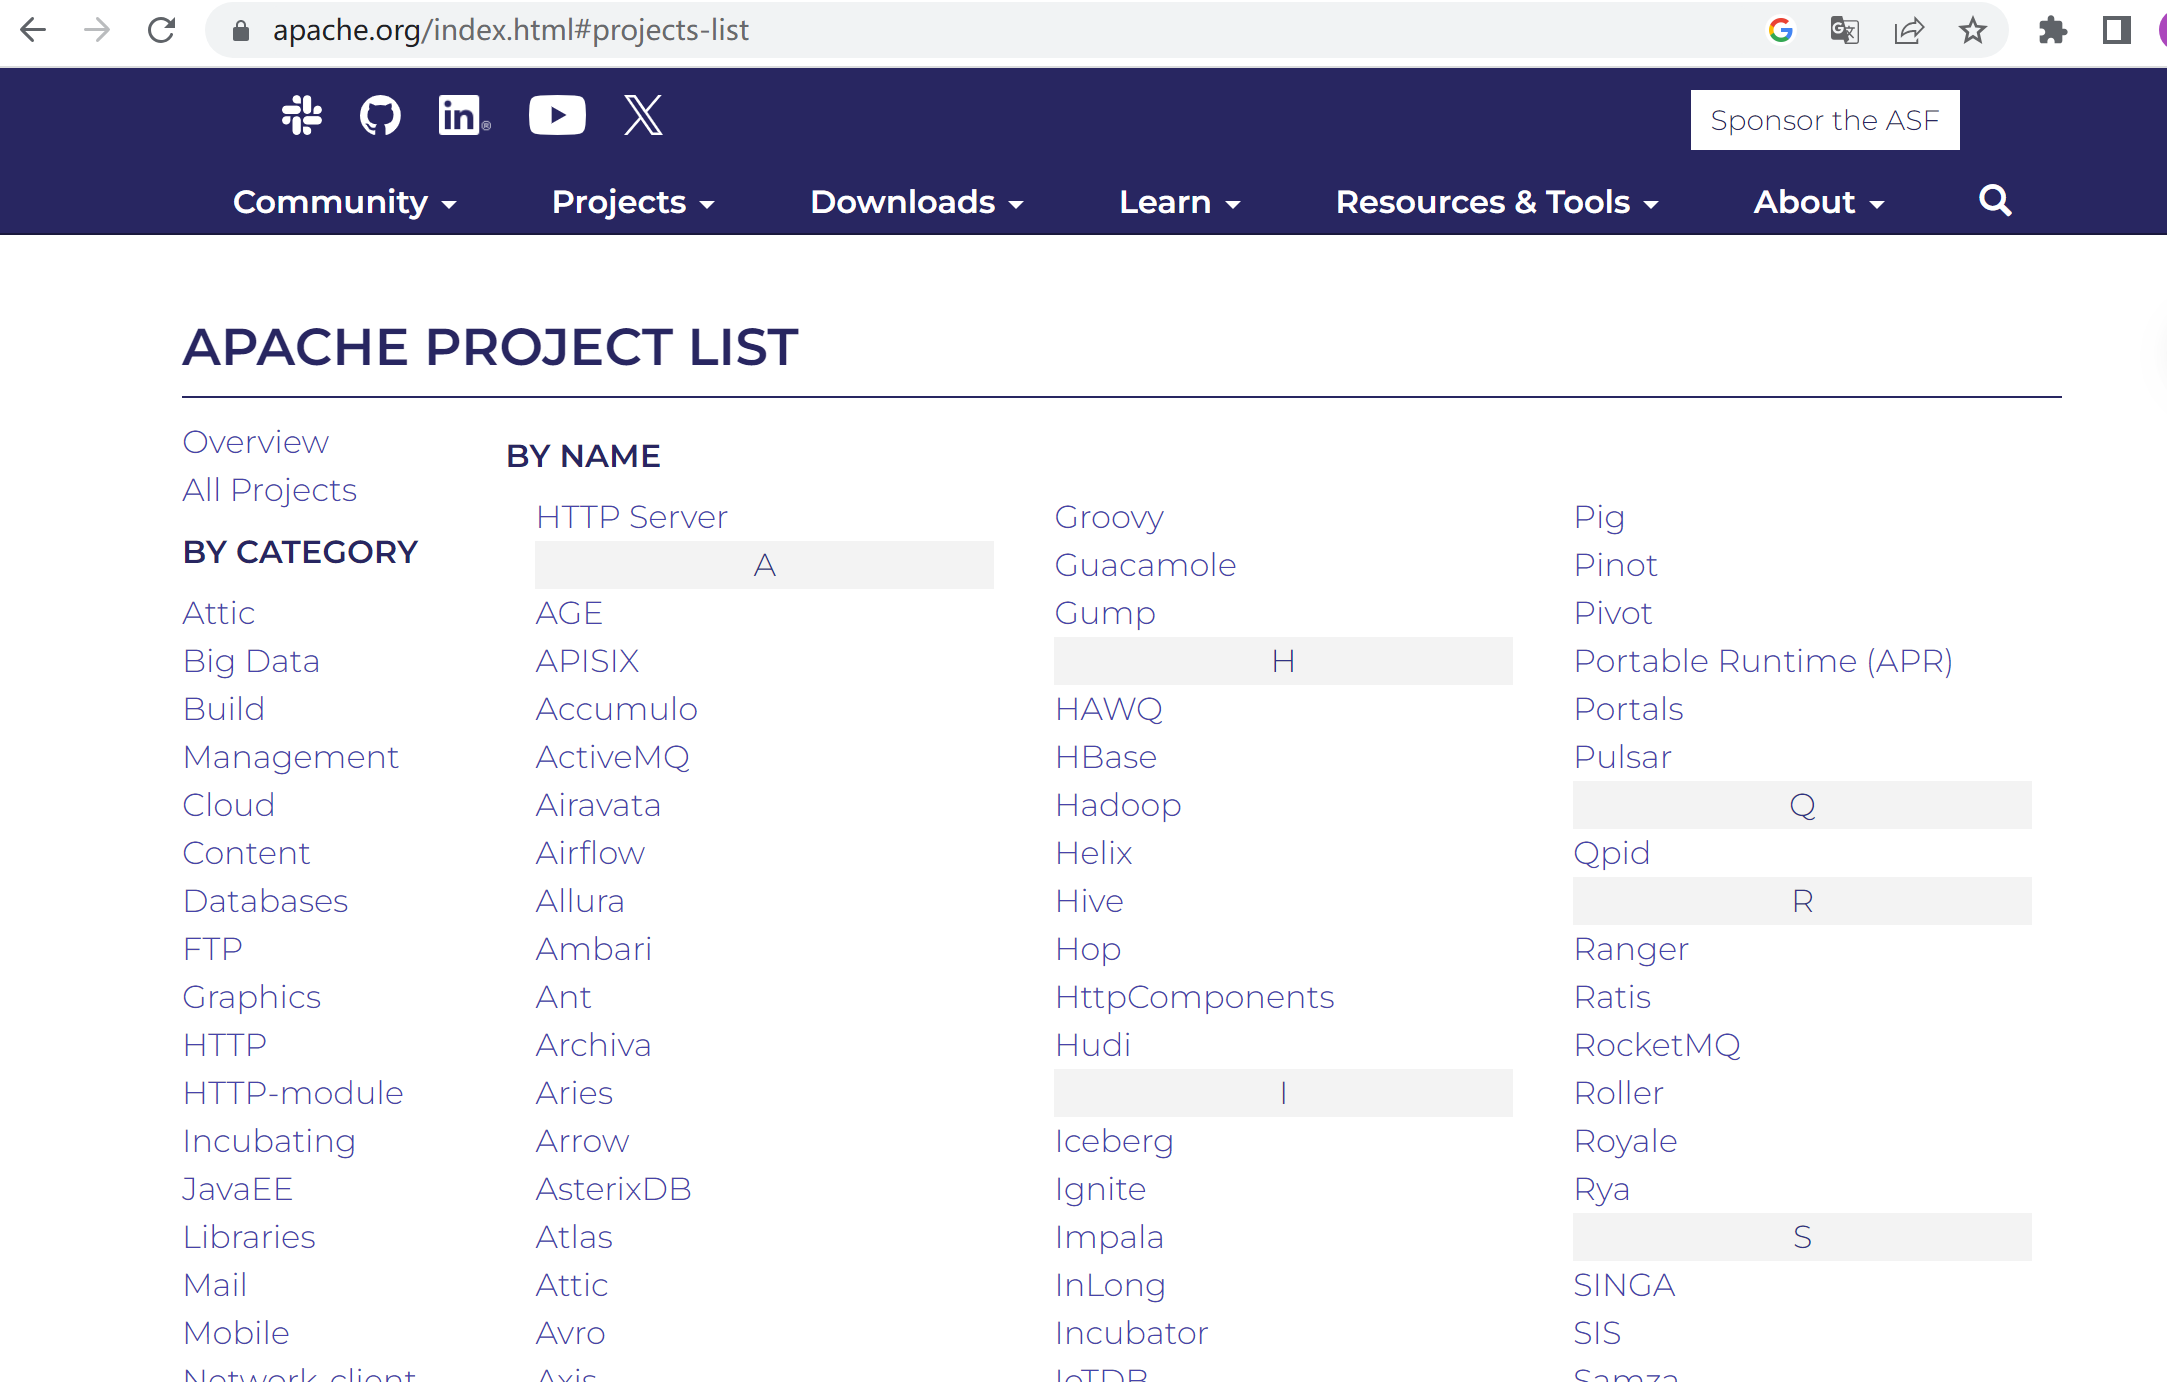The height and width of the screenshot is (1382, 2167).
Task: Select the Big Data category
Action: tap(251, 661)
